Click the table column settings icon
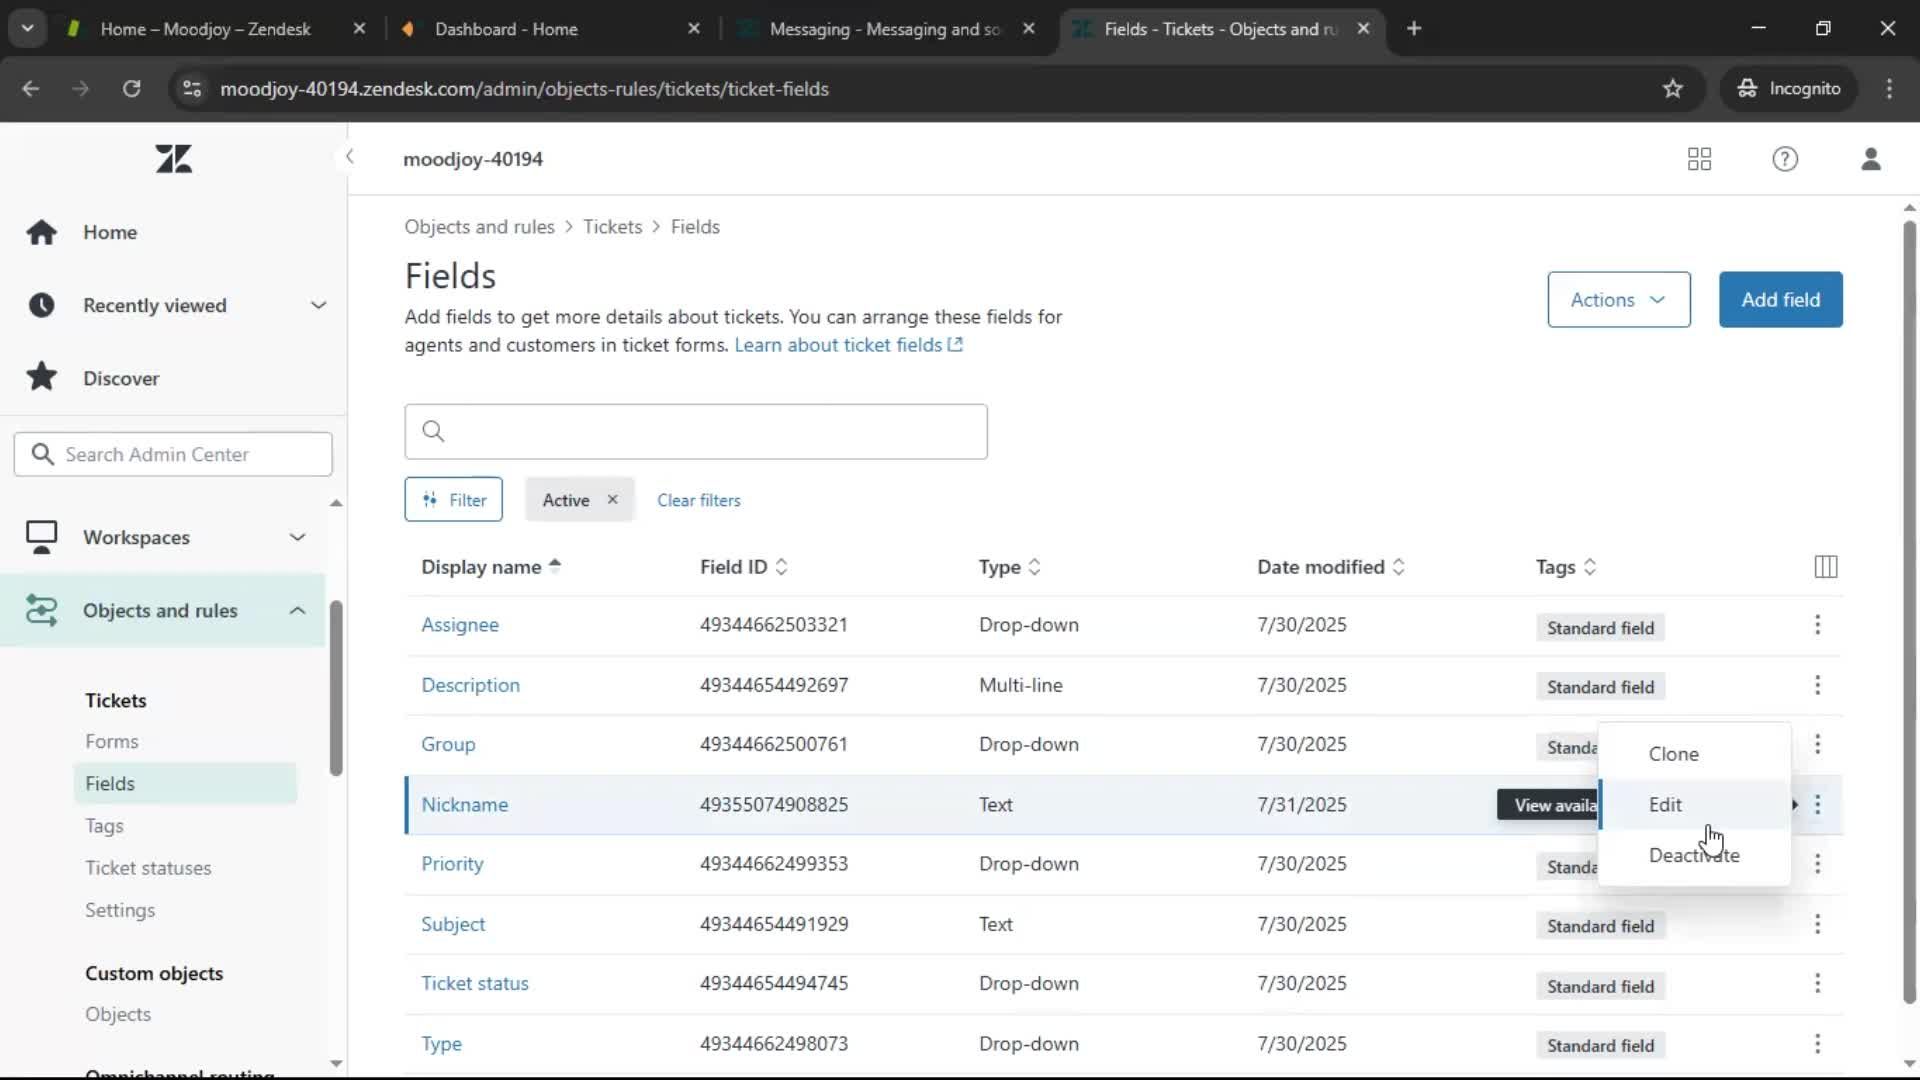 click(x=1825, y=567)
